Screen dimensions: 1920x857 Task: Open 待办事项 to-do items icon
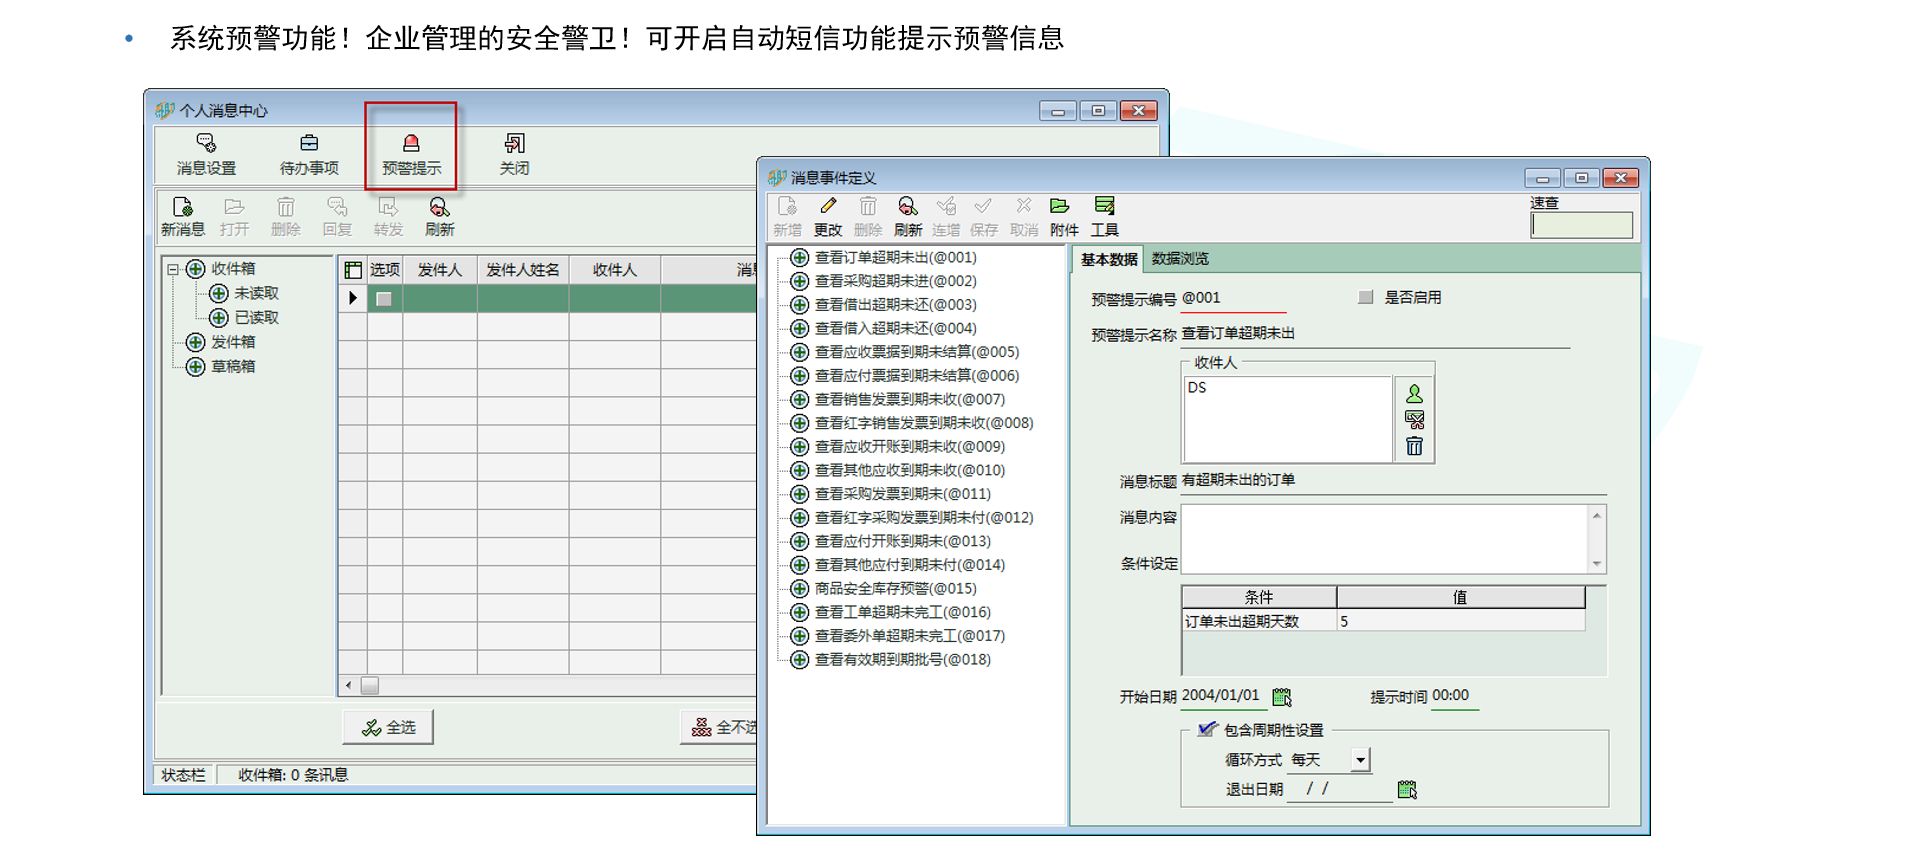pyautogui.click(x=309, y=145)
